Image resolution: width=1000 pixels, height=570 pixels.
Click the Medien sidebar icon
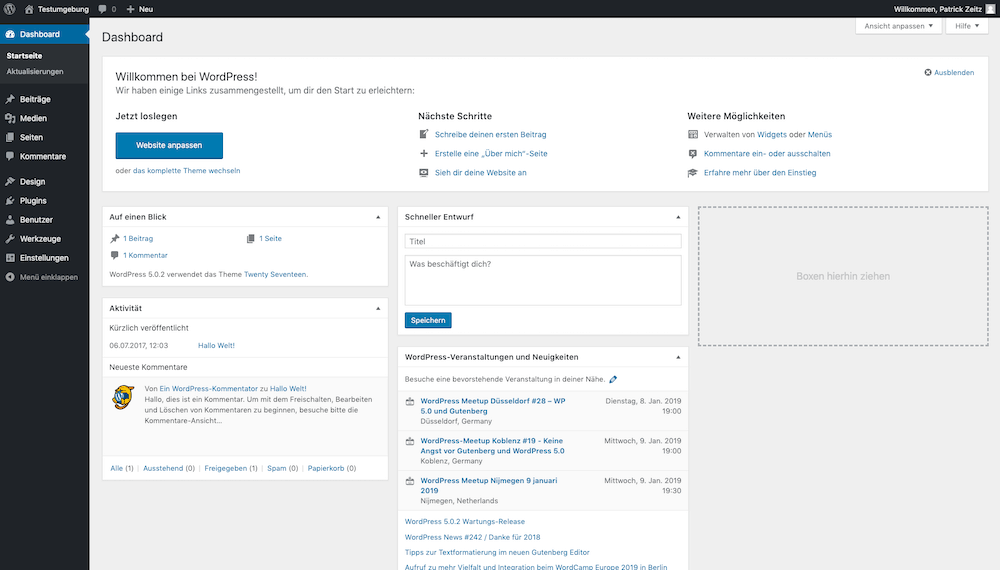[10, 118]
